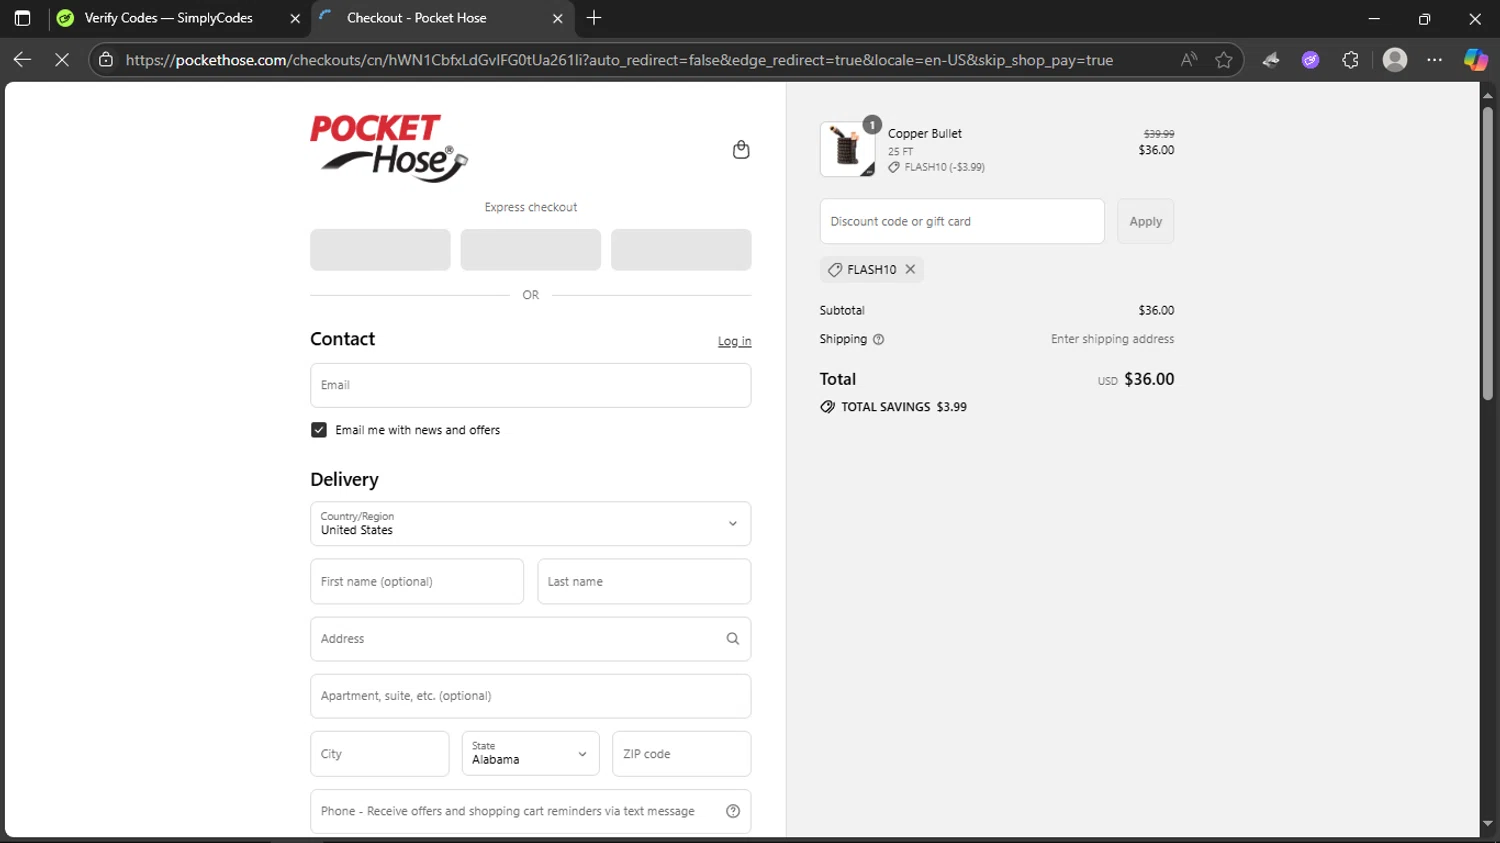
Task: Close the Checkout Pocket Hose tab
Action: (x=558, y=18)
